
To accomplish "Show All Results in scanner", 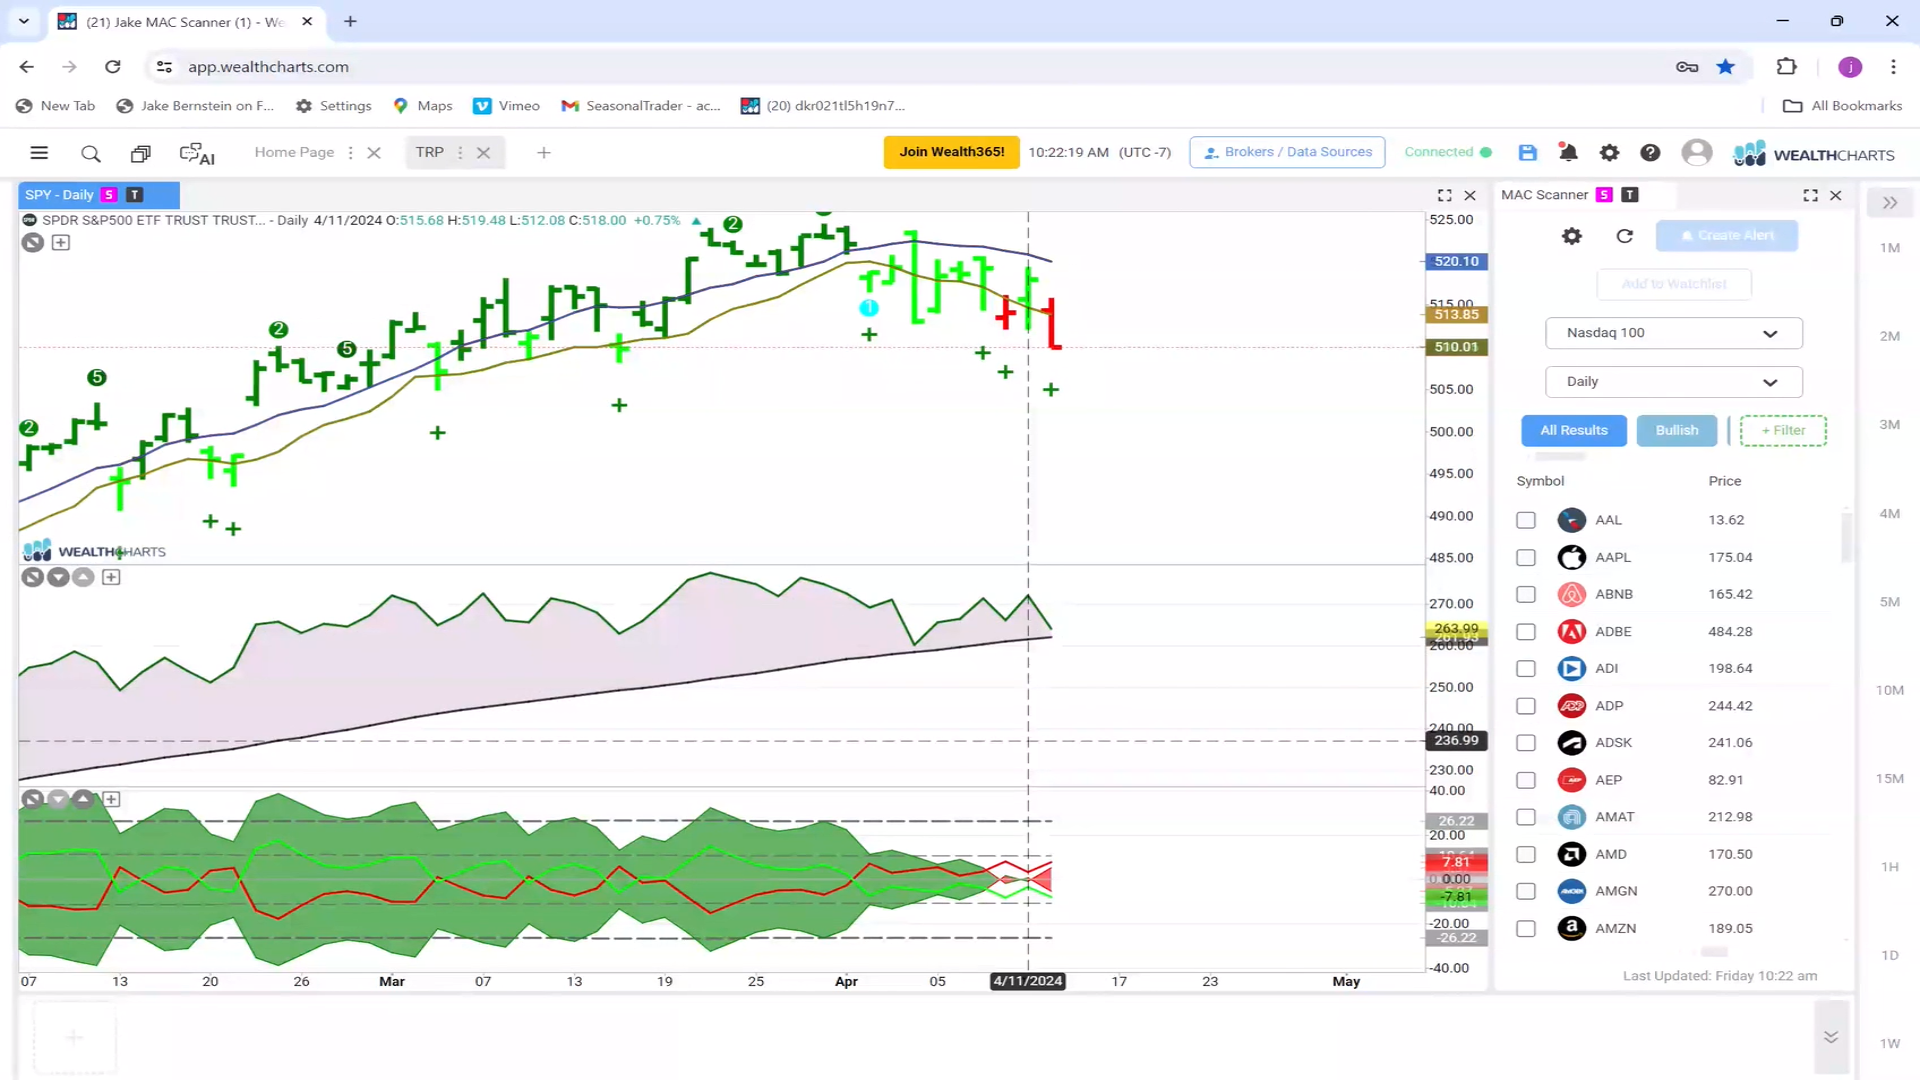I will [x=1574, y=431].
